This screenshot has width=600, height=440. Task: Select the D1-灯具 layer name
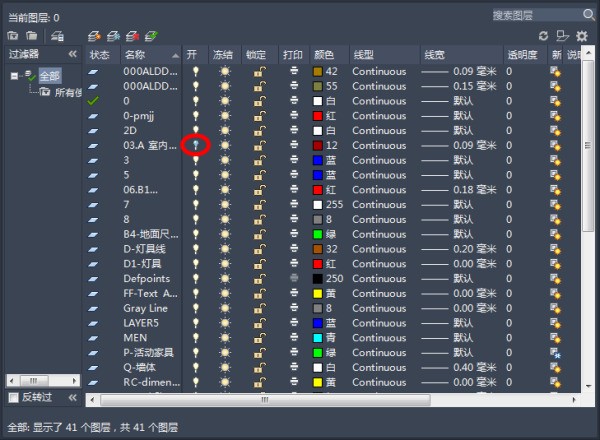coord(142,264)
